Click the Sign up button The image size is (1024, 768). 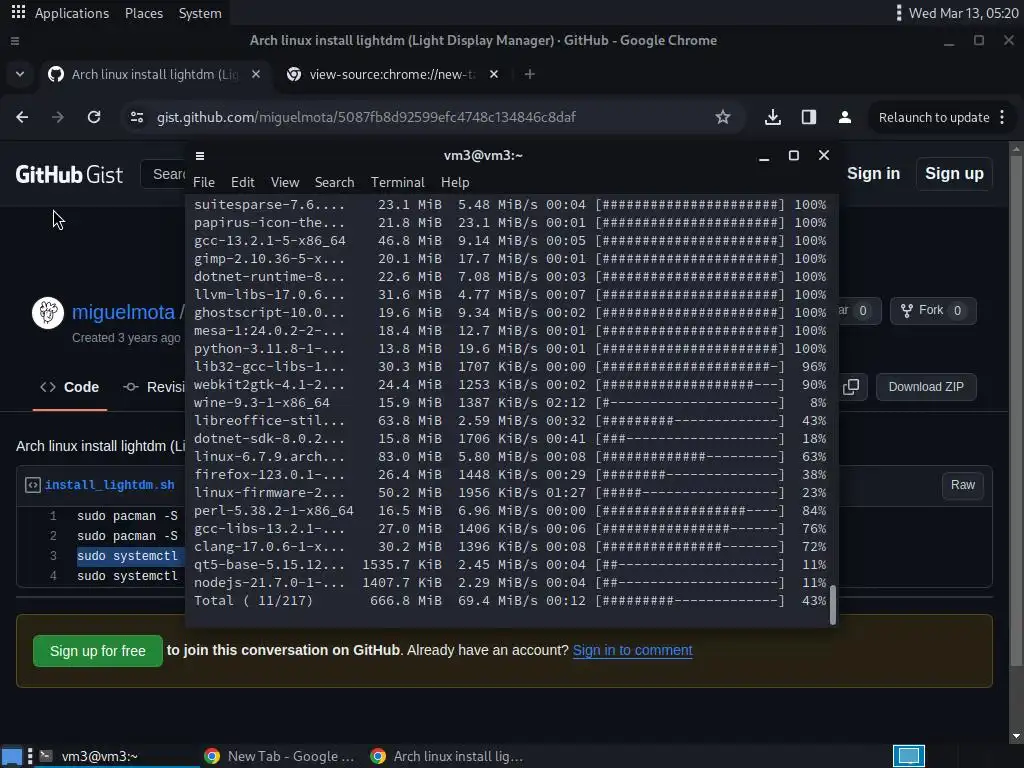pyautogui.click(x=954, y=174)
